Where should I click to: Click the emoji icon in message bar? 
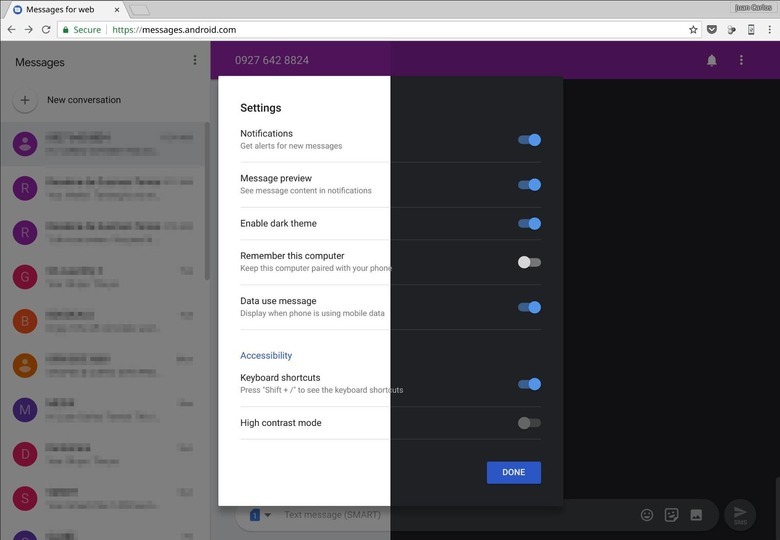[647, 515]
